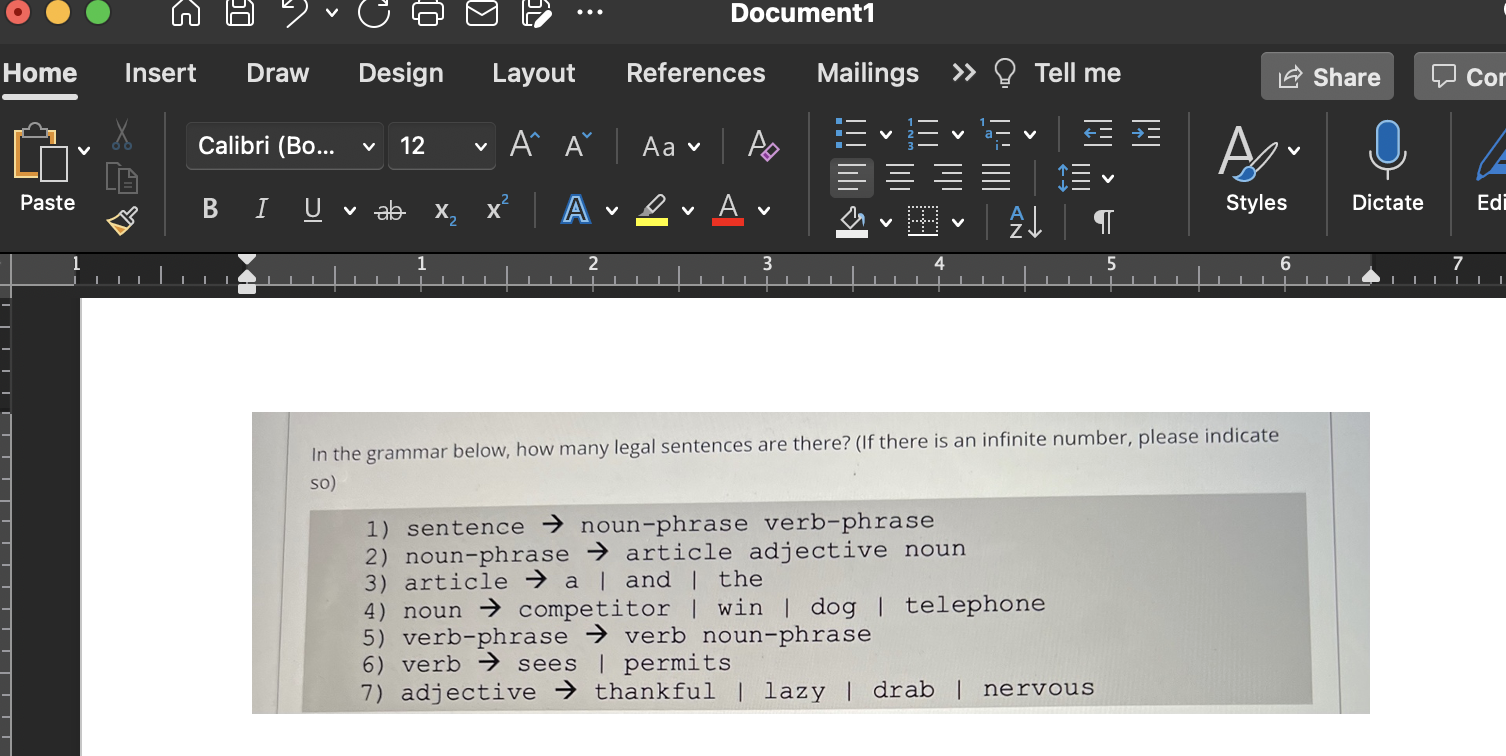Toggle bold formatting

tap(209, 209)
